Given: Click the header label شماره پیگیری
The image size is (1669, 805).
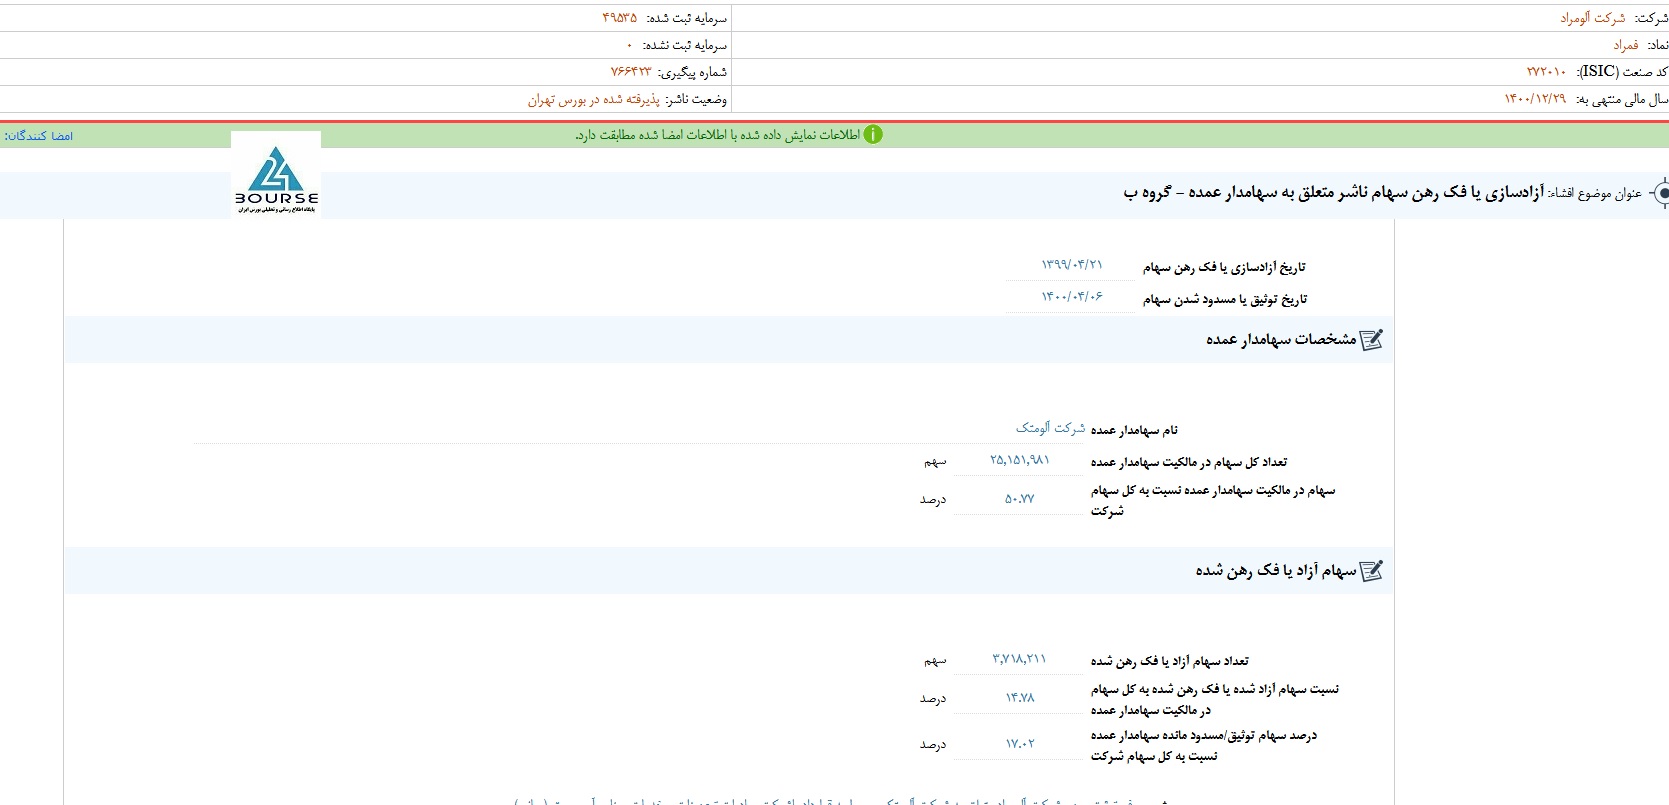Looking at the screenshot, I should coord(693,72).
